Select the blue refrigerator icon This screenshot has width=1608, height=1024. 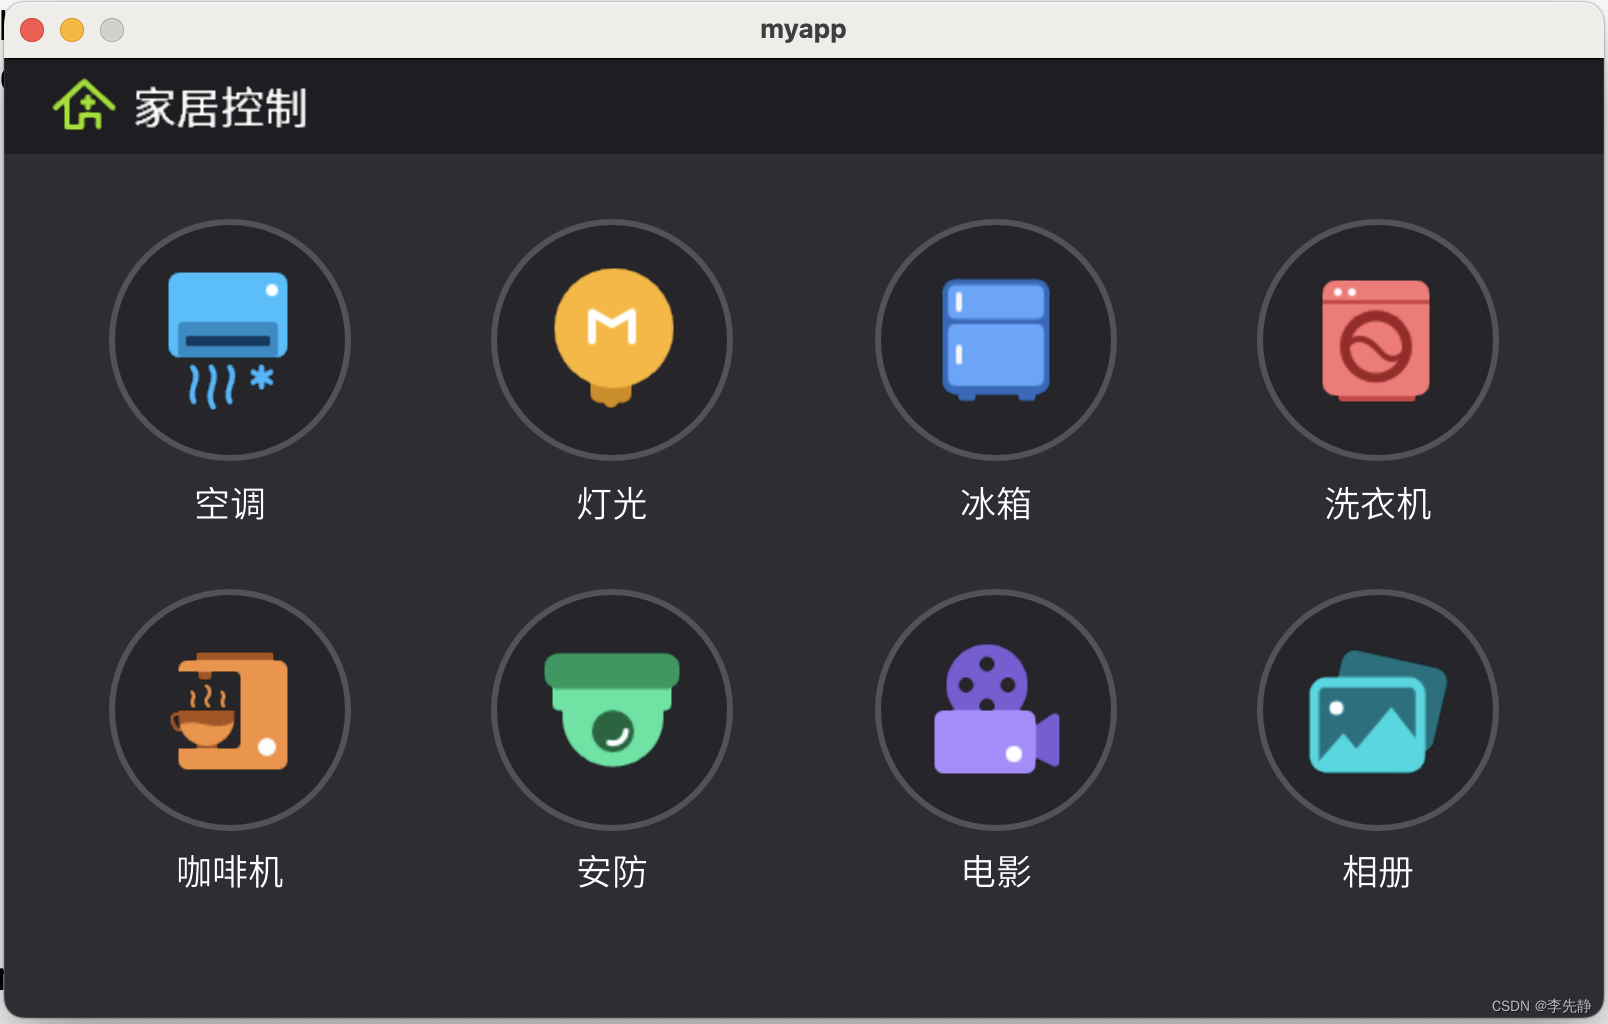tap(996, 340)
